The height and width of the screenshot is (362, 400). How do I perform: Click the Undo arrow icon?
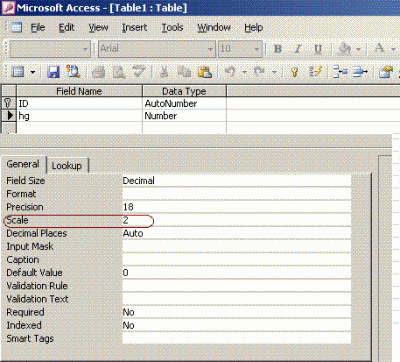[230, 72]
